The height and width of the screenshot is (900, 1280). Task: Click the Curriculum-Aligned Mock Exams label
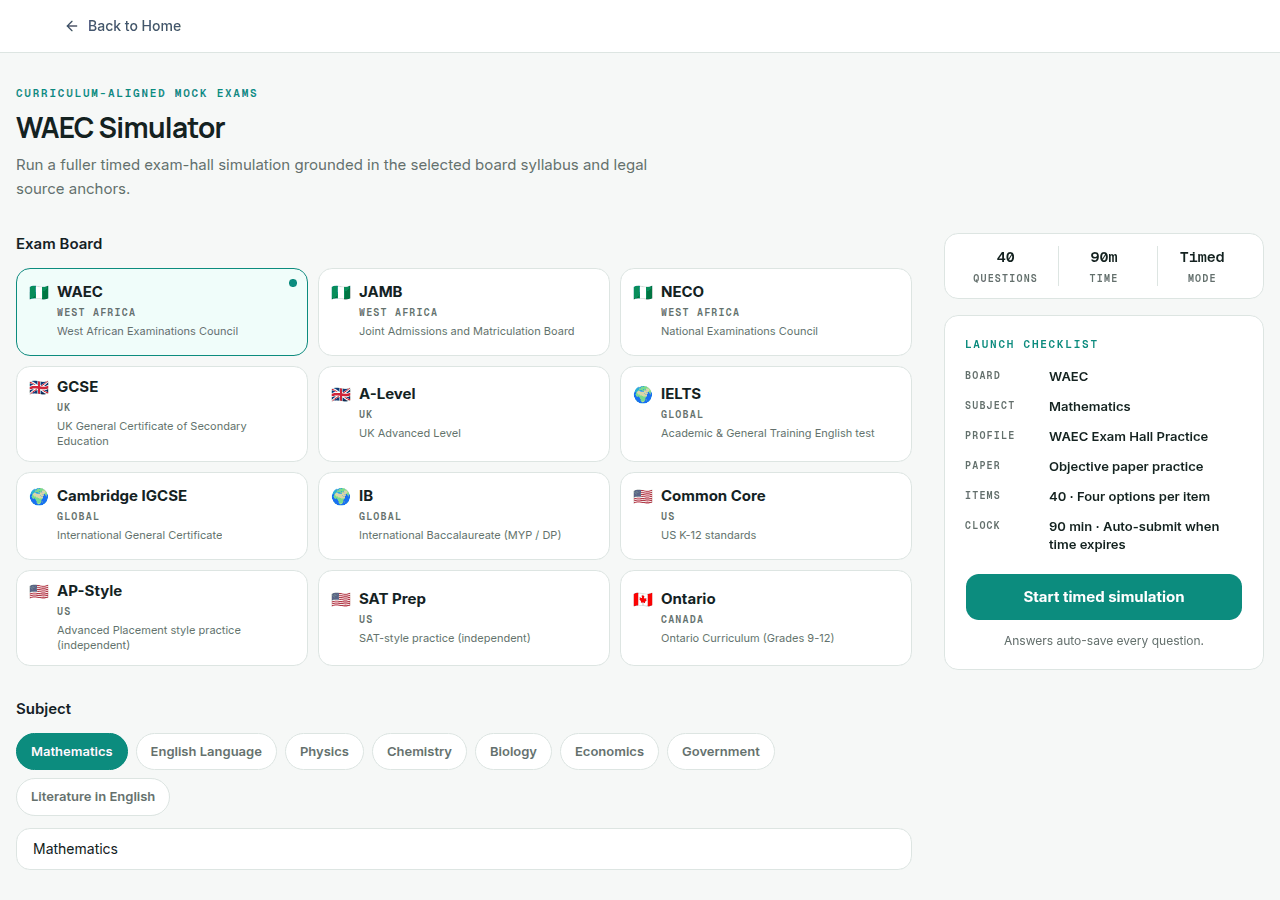point(137,93)
